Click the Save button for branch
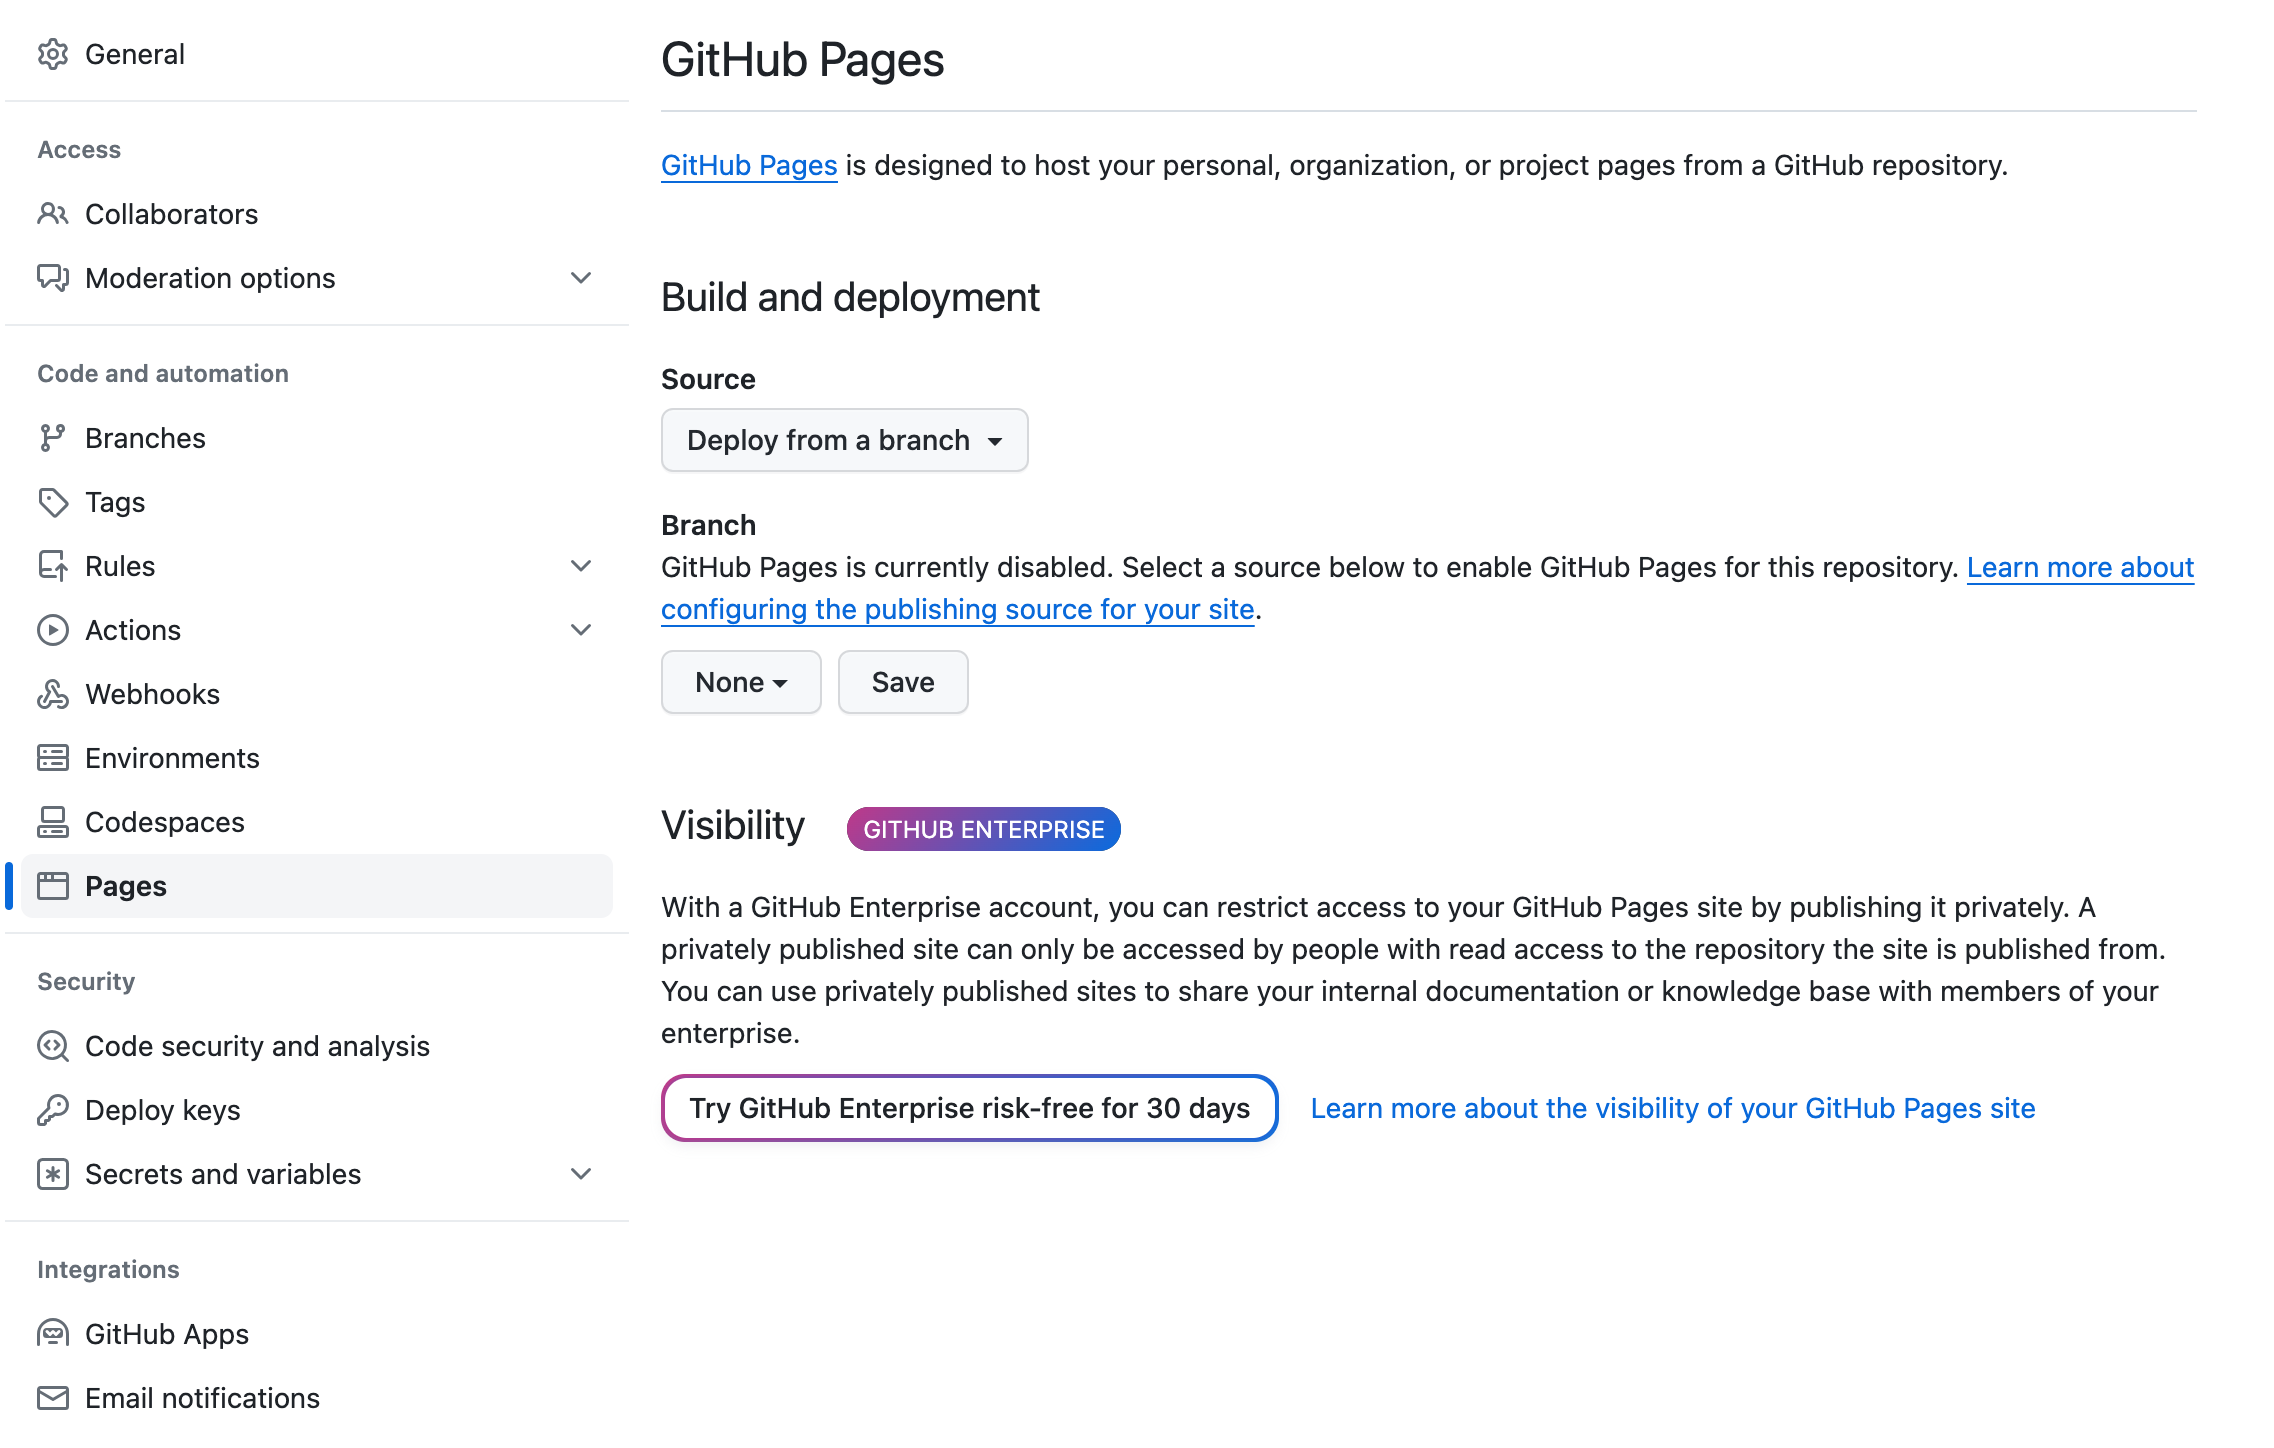This screenshot has height=1448, width=2274. tap(903, 682)
